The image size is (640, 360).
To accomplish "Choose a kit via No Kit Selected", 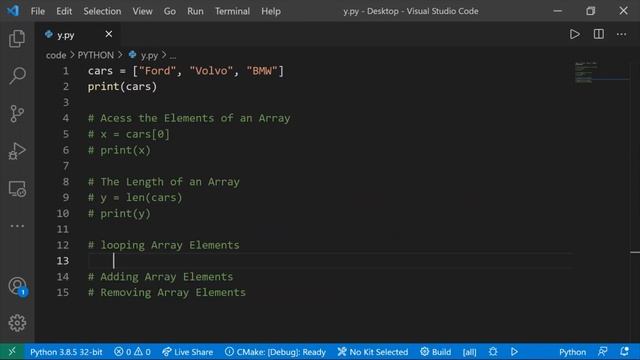I will (373, 352).
